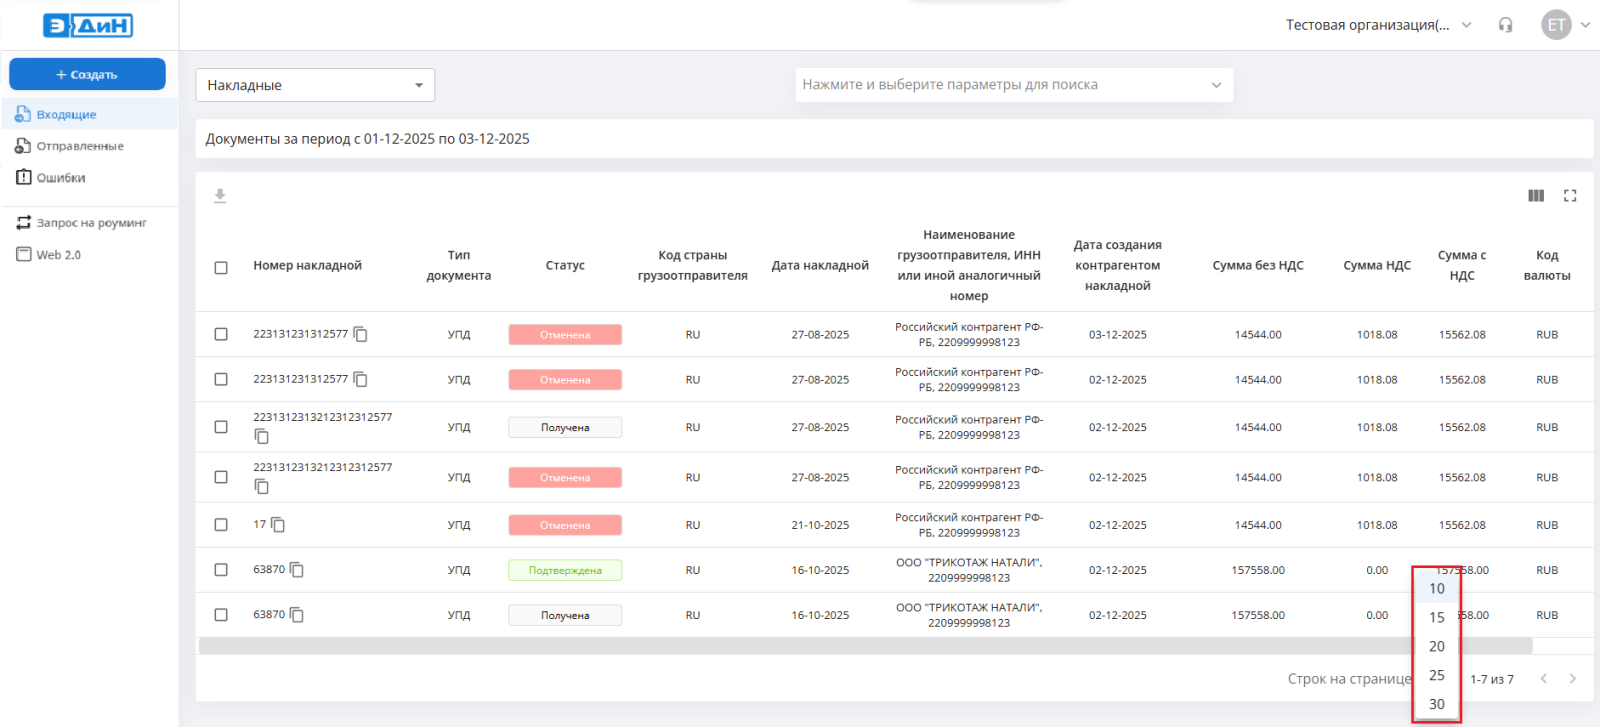Open the Ошибки section in sidebar
Image resolution: width=1600 pixels, height=727 pixels.
click(x=61, y=178)
